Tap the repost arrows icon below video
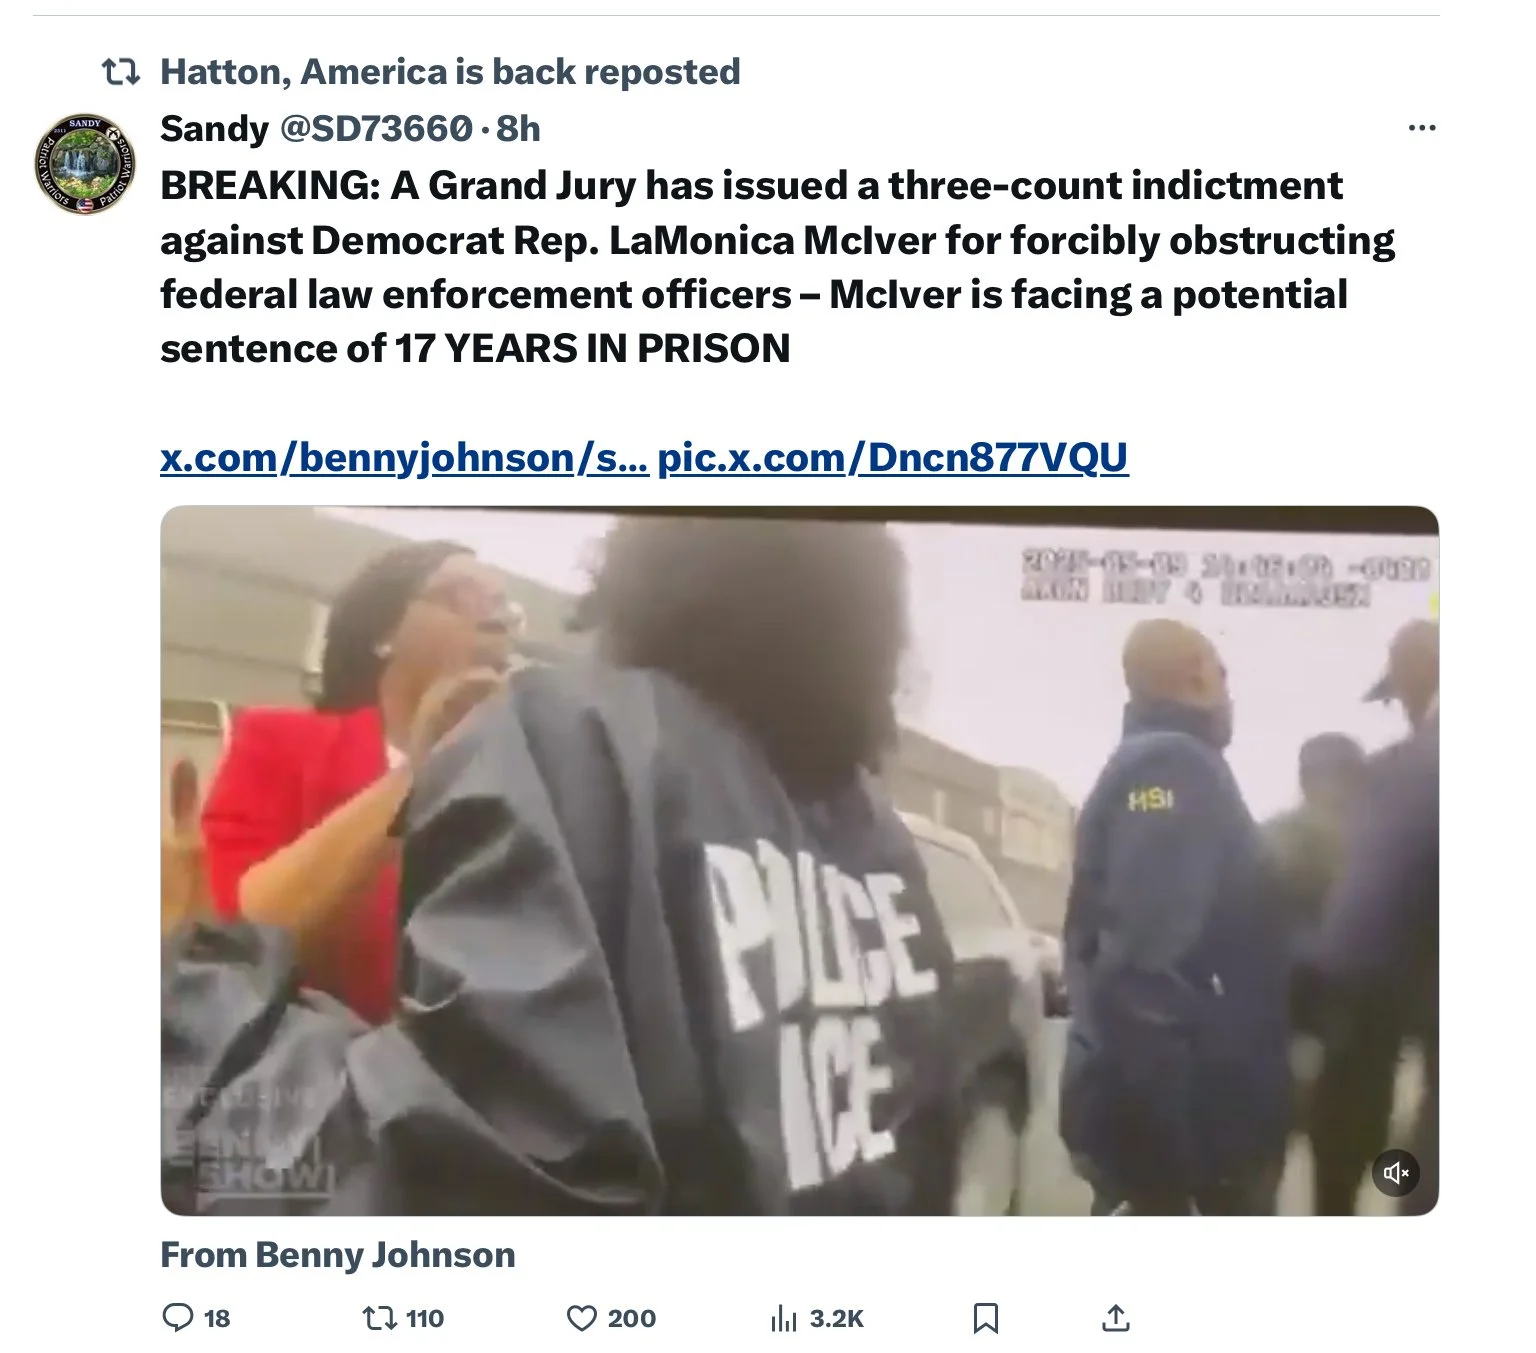Screen dimensions: 1536x1353 (379, 1318)
